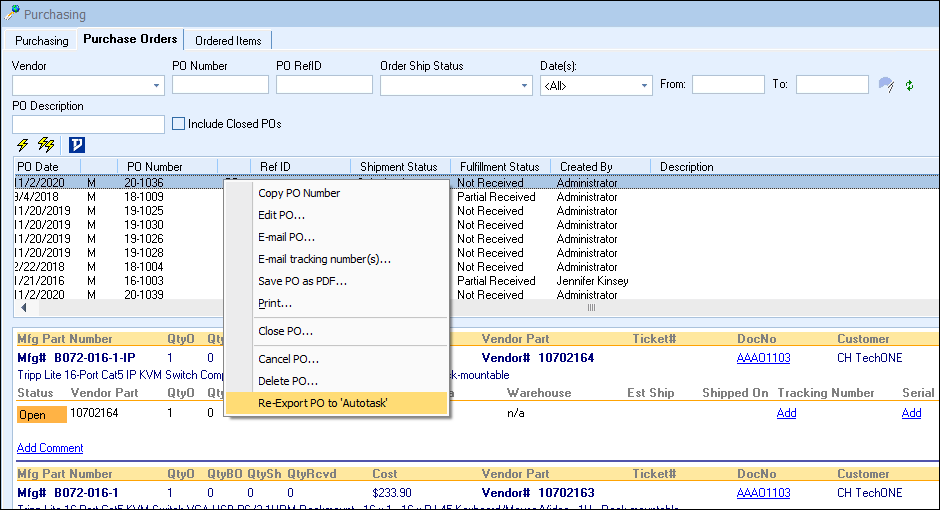Image resolution: width=940 pixels, height=510 pixels.
Task: Click the green refresh arrows icon
Action: pyautogui.click(x=909, y=86)
